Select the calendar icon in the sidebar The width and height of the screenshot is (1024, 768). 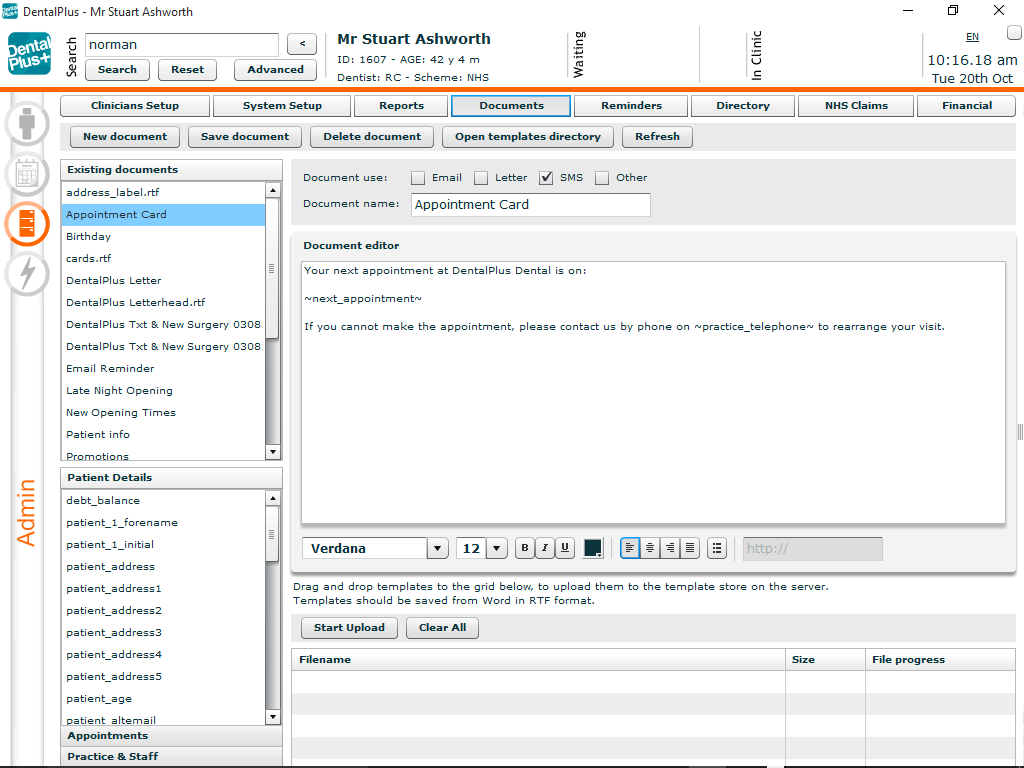tap(27, 174)
